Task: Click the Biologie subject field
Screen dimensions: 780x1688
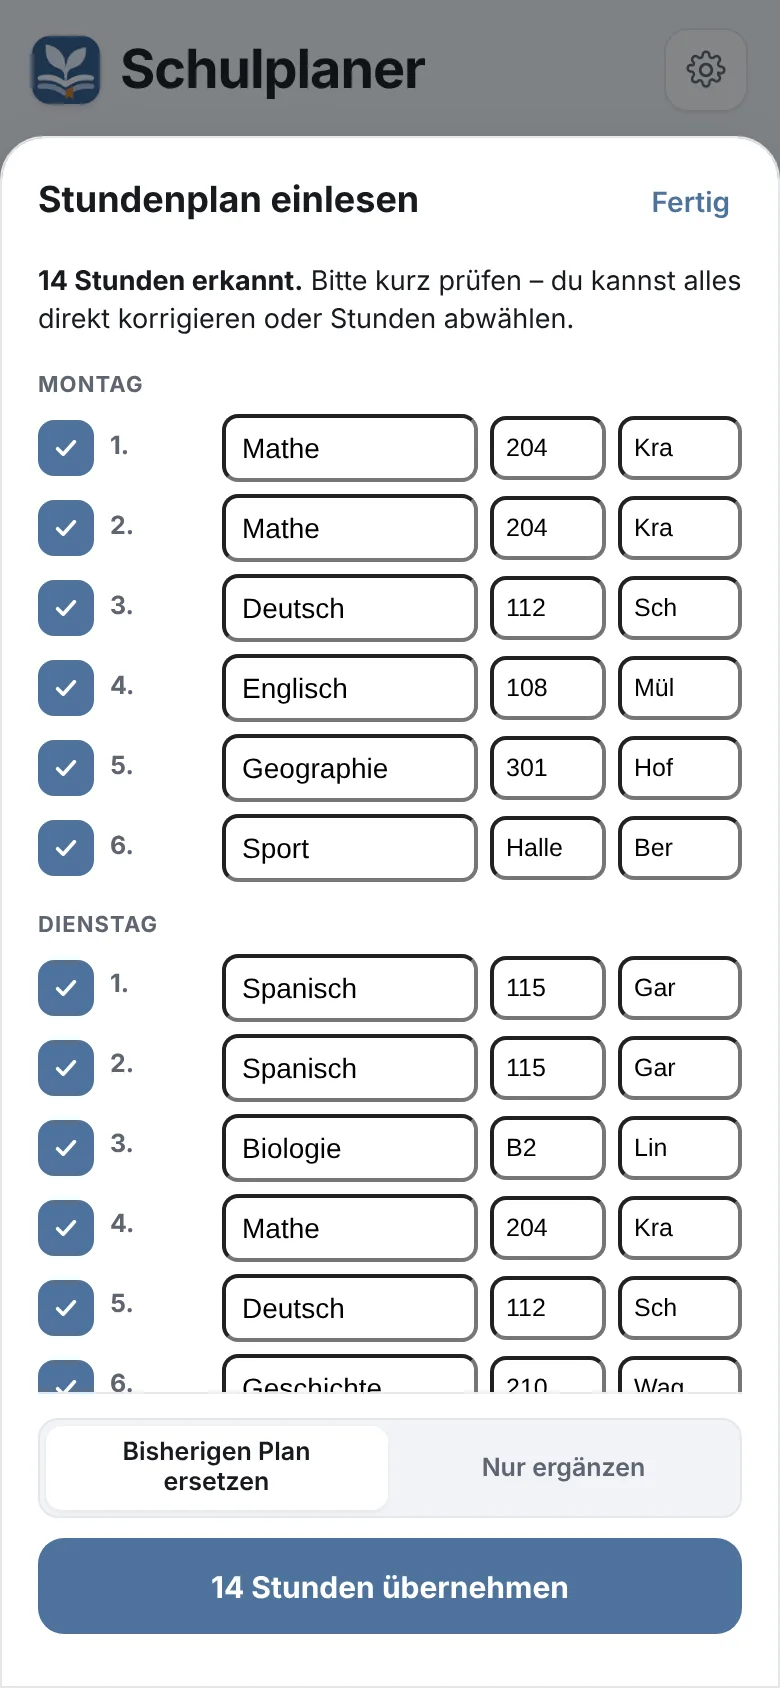Action: [x=350, y=1148]
